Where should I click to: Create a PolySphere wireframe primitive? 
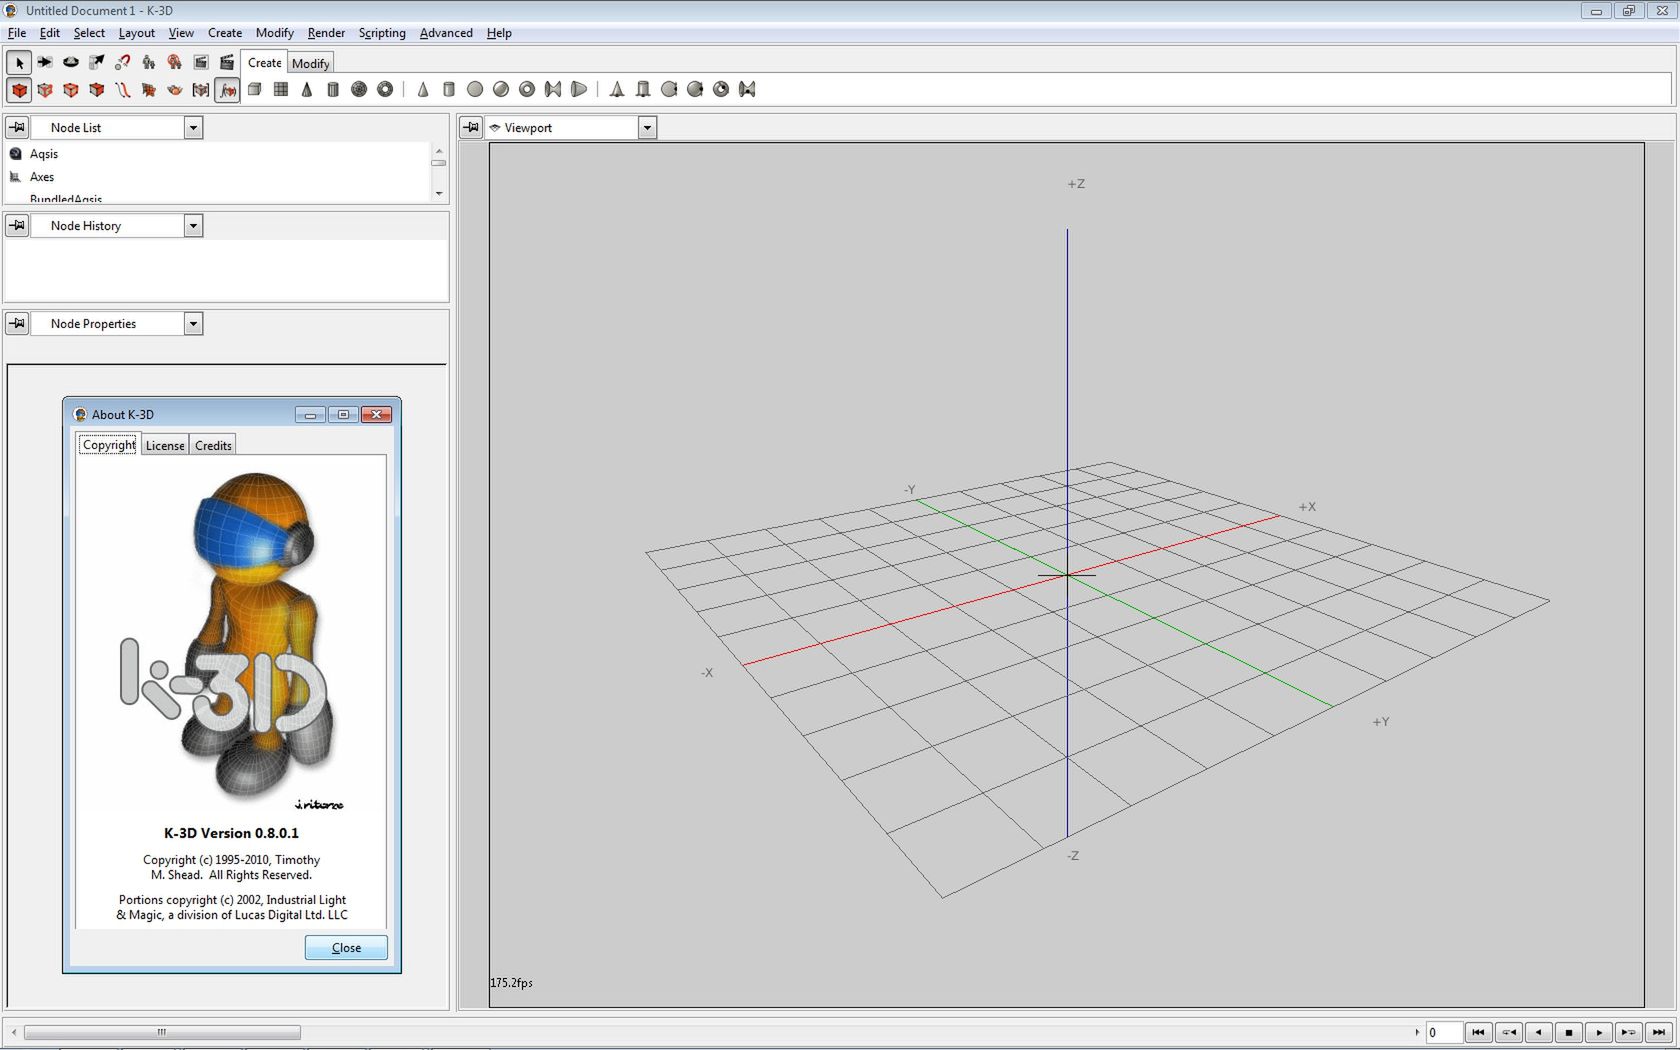(x=359, y=89)
